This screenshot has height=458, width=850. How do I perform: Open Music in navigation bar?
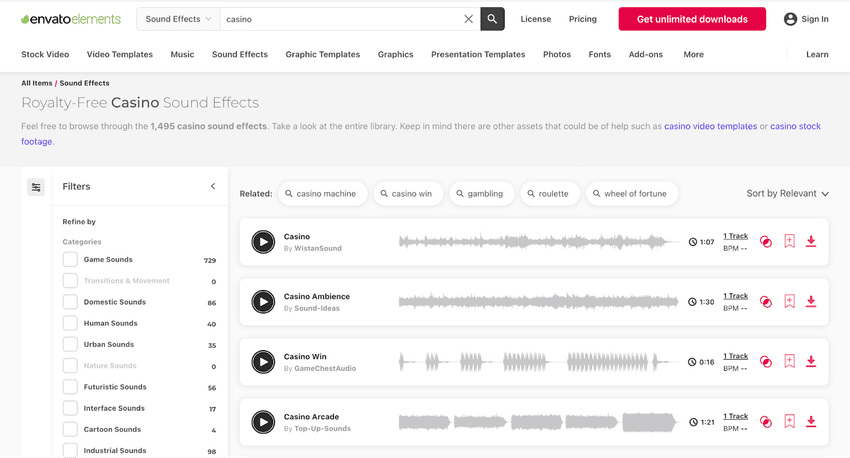(182, 54)
